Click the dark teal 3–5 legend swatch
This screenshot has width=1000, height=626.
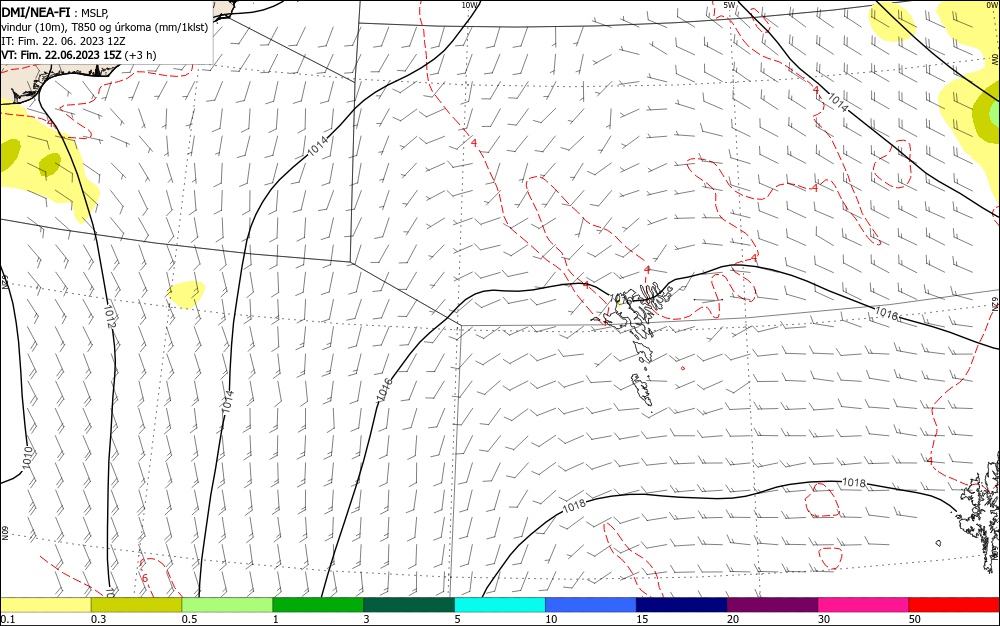(409, 605)
